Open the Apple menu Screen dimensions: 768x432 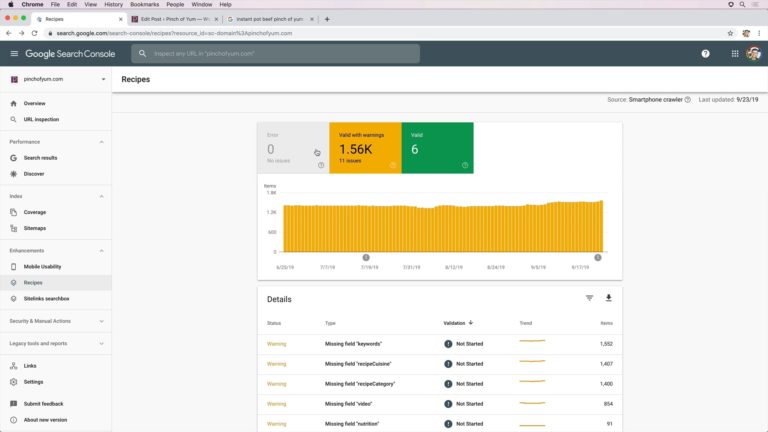[11, 4]
